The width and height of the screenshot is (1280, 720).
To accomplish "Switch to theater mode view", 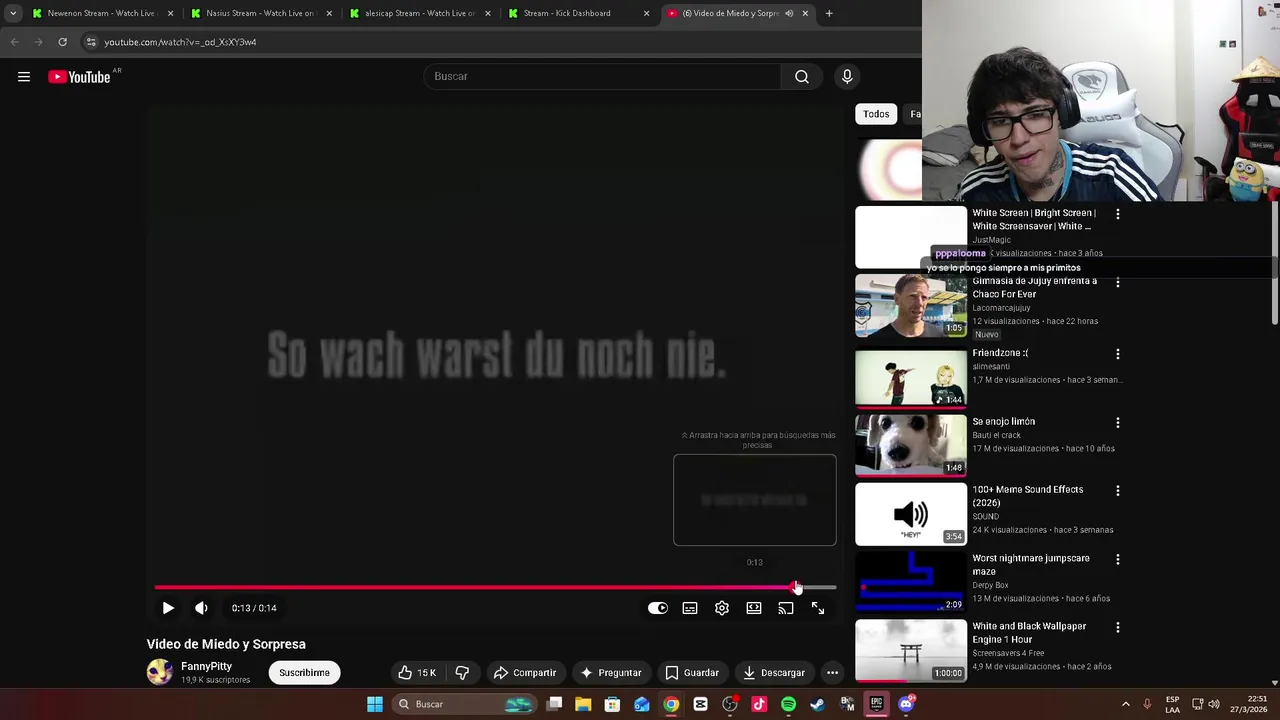I will pyautogui.click(x=754, y=608).
